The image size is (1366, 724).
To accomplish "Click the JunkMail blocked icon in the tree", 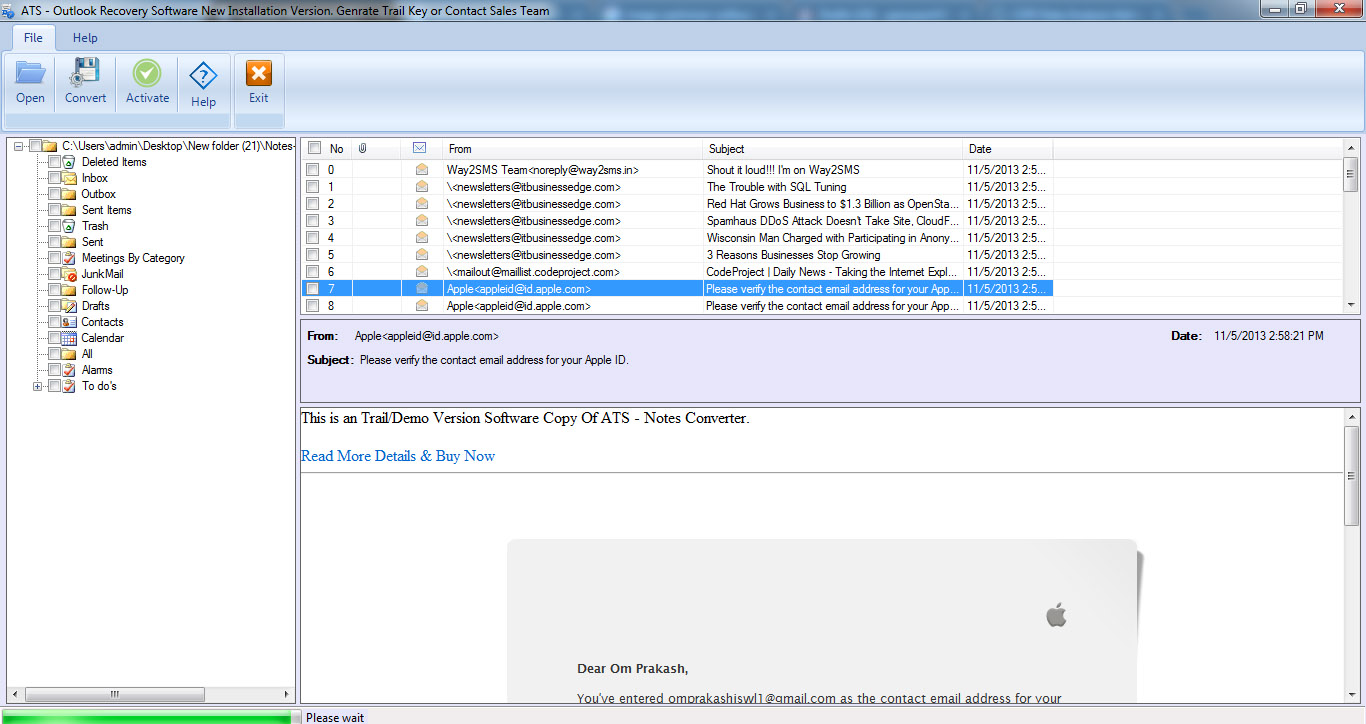I will click(69, 273).
